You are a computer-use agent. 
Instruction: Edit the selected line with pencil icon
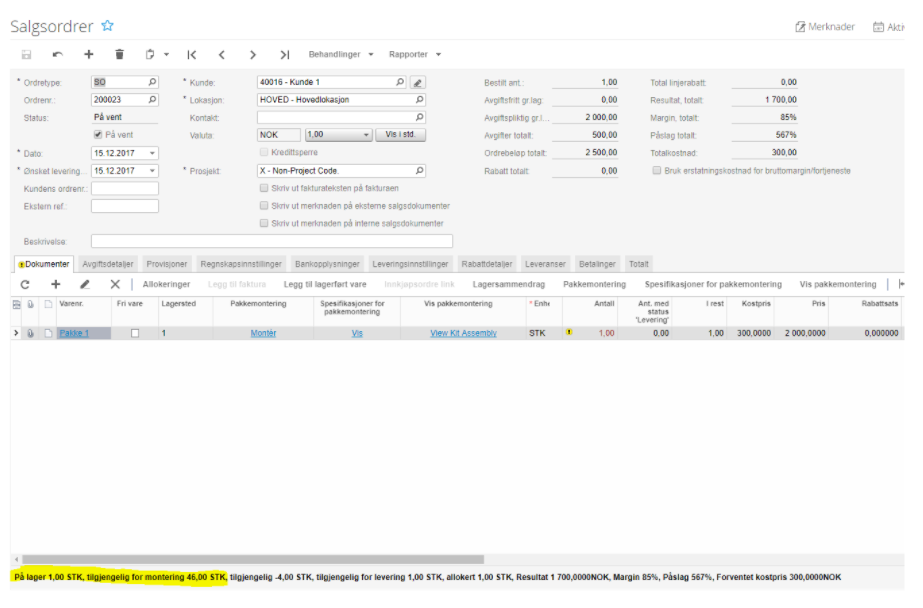tap(85, 284)
